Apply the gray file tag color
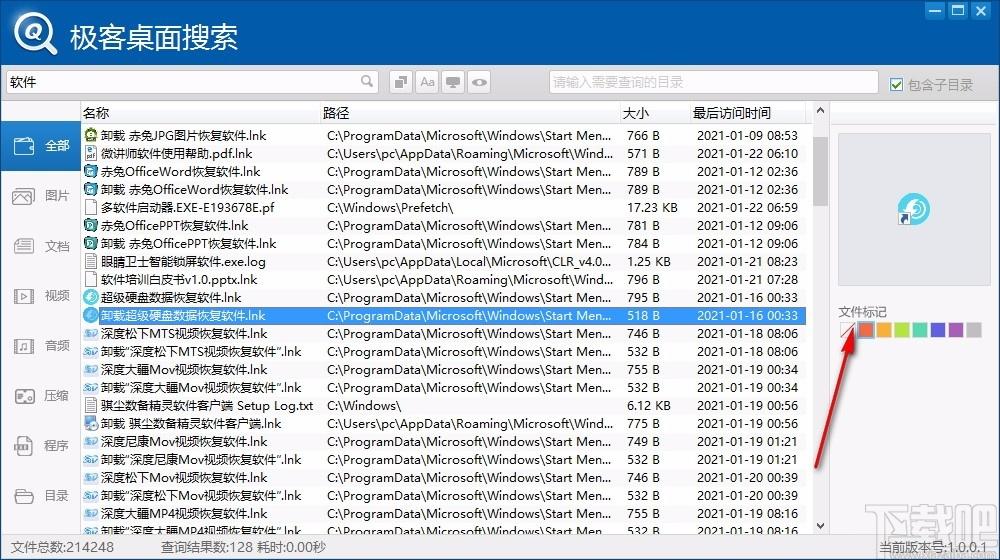This screenshot has height=560, width=1000. (x=974, y=330)
